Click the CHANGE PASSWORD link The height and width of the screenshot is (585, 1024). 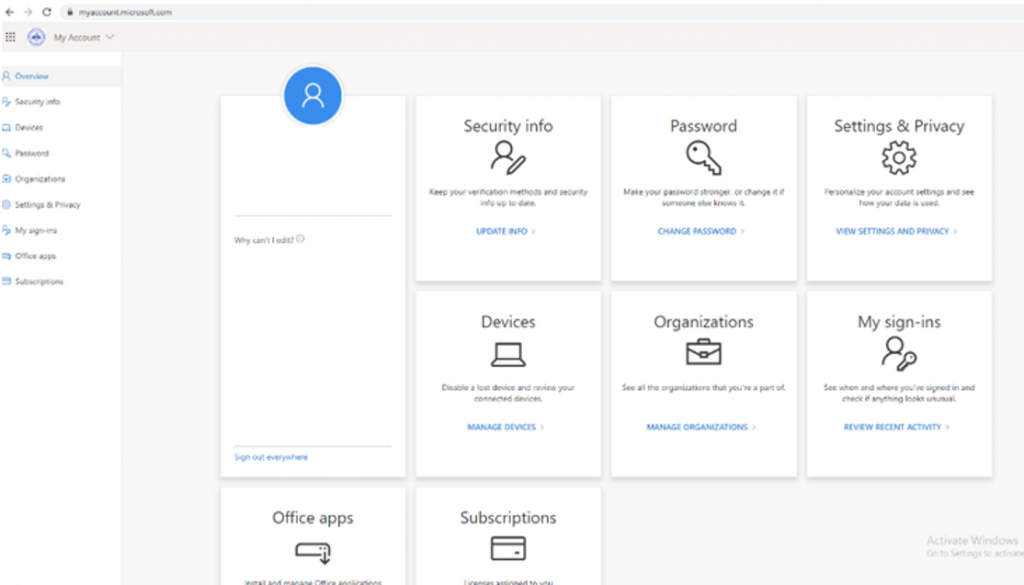click(x=700, y=231)
